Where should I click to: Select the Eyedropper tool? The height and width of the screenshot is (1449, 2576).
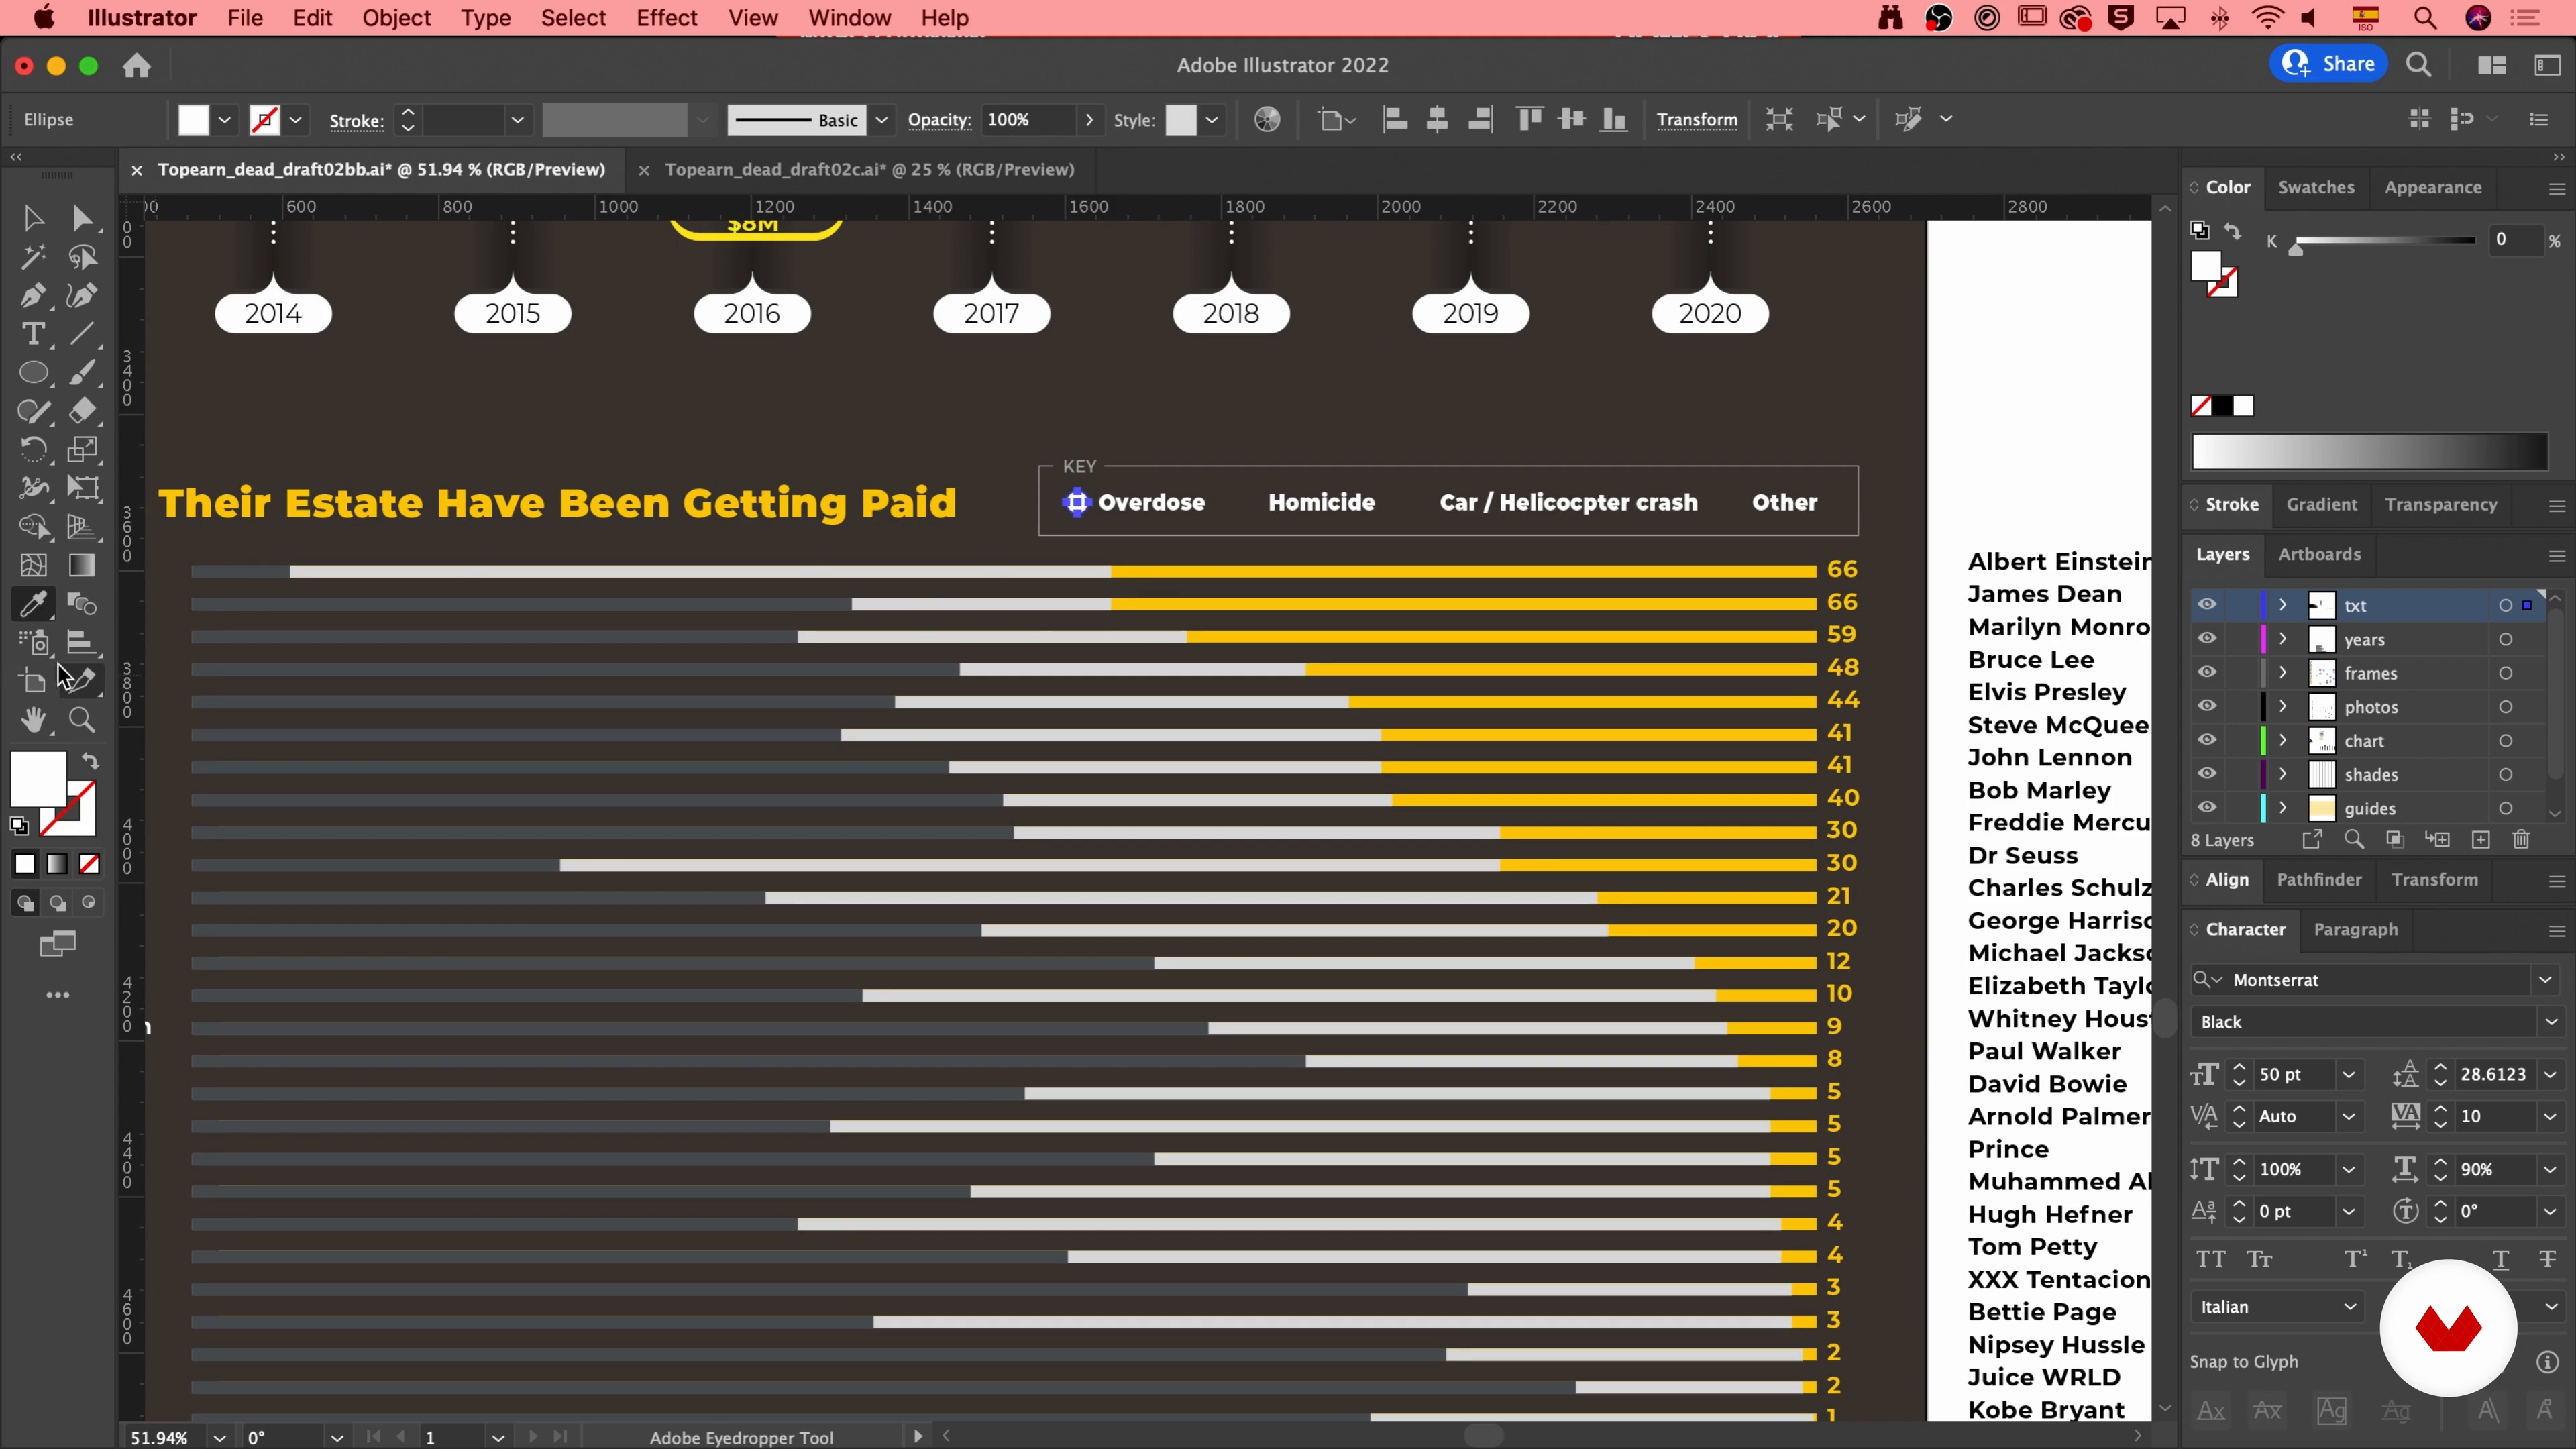click(33, 604)
